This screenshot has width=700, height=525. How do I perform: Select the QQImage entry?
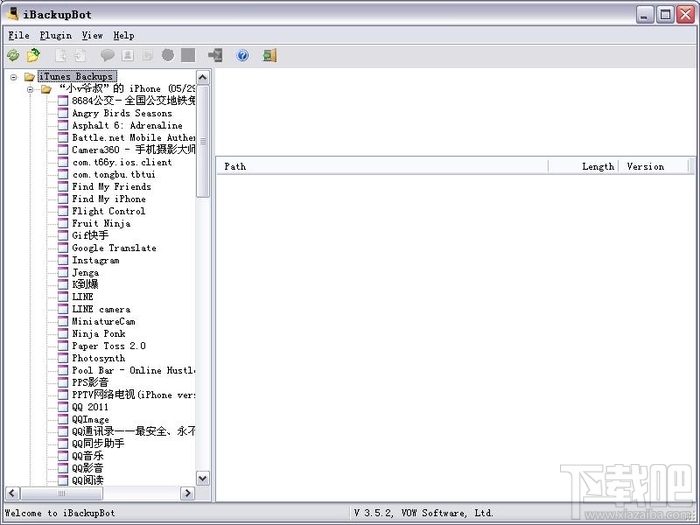click(x=91, y=420)
